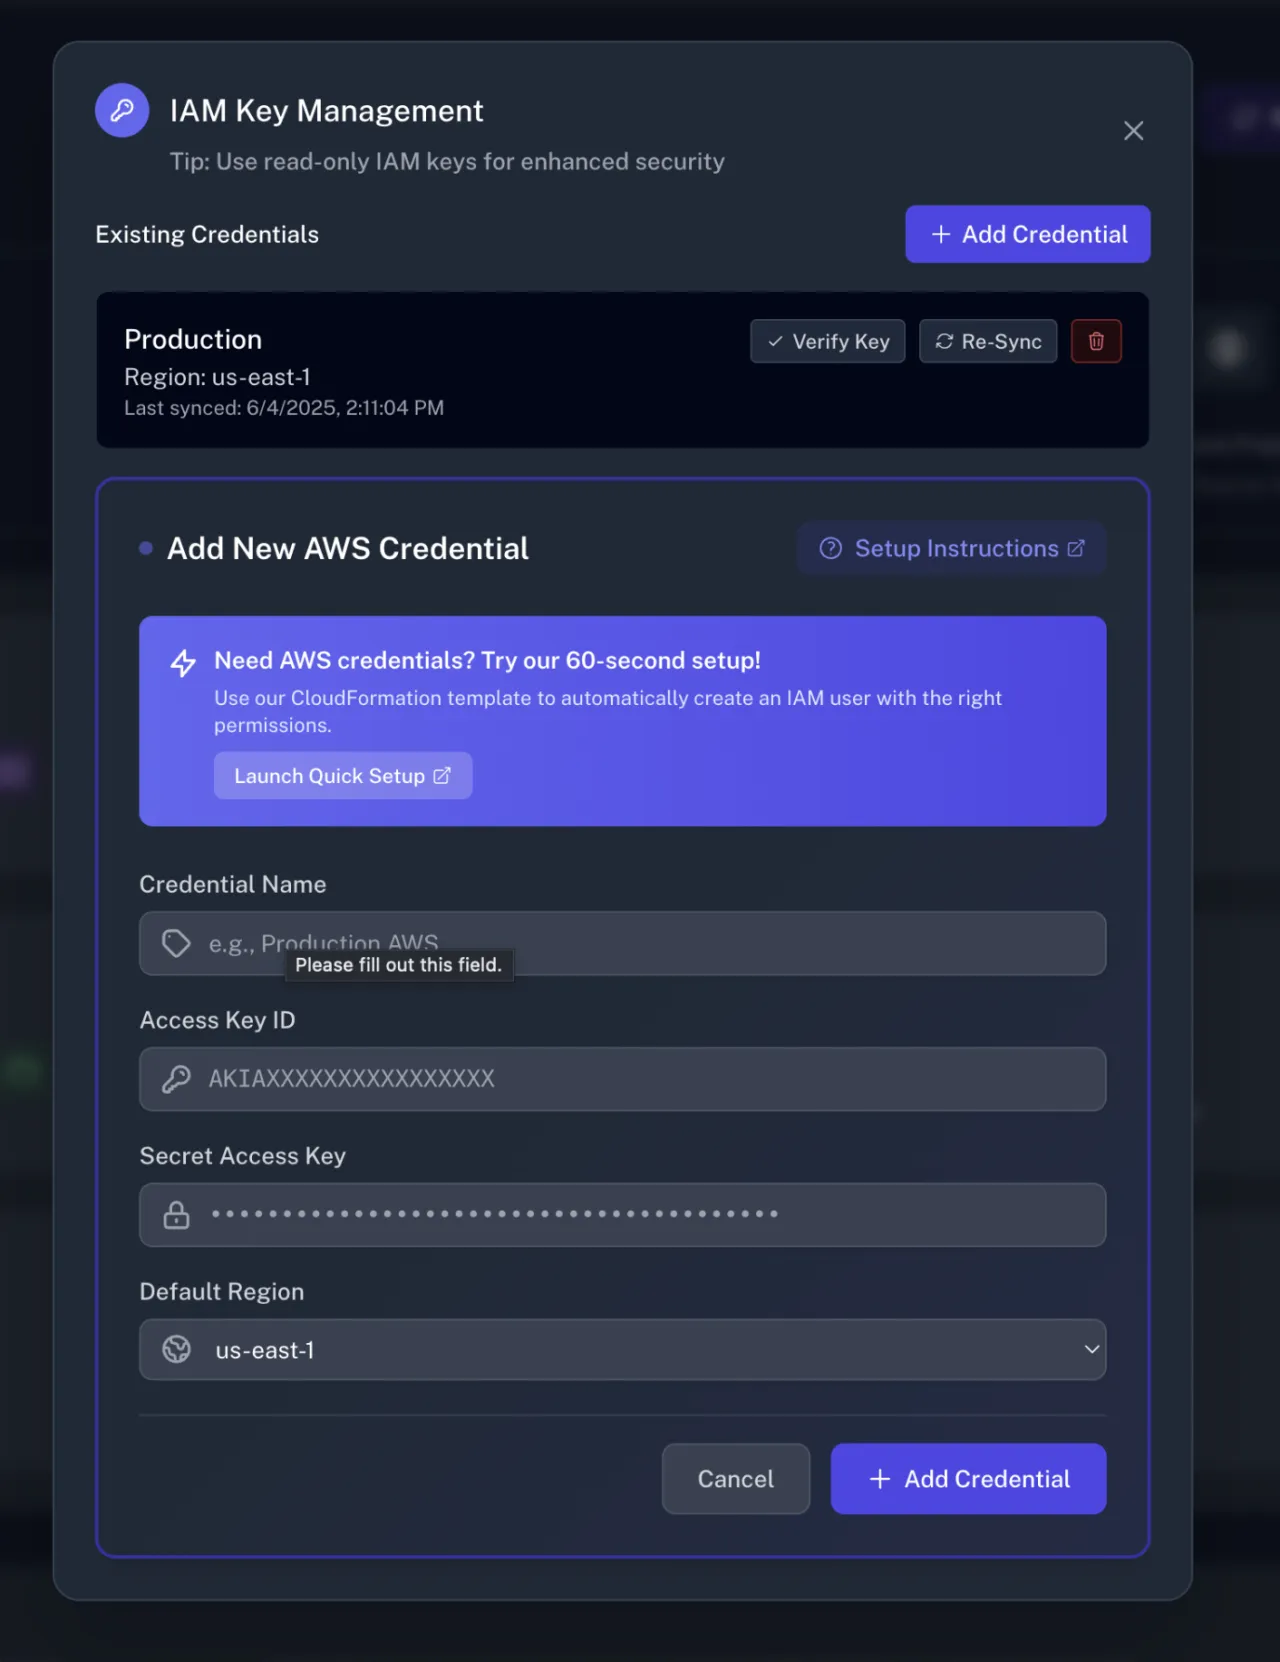Submit the form with bottom Add Credential button
Screen dimensions: 1280x1662
tap(968, 1479)
